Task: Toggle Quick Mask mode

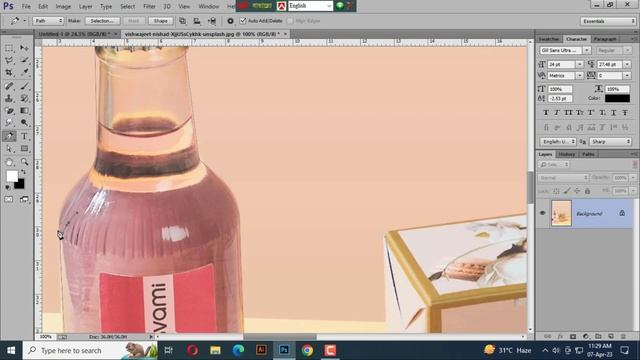Action: [x=9, y=199]
